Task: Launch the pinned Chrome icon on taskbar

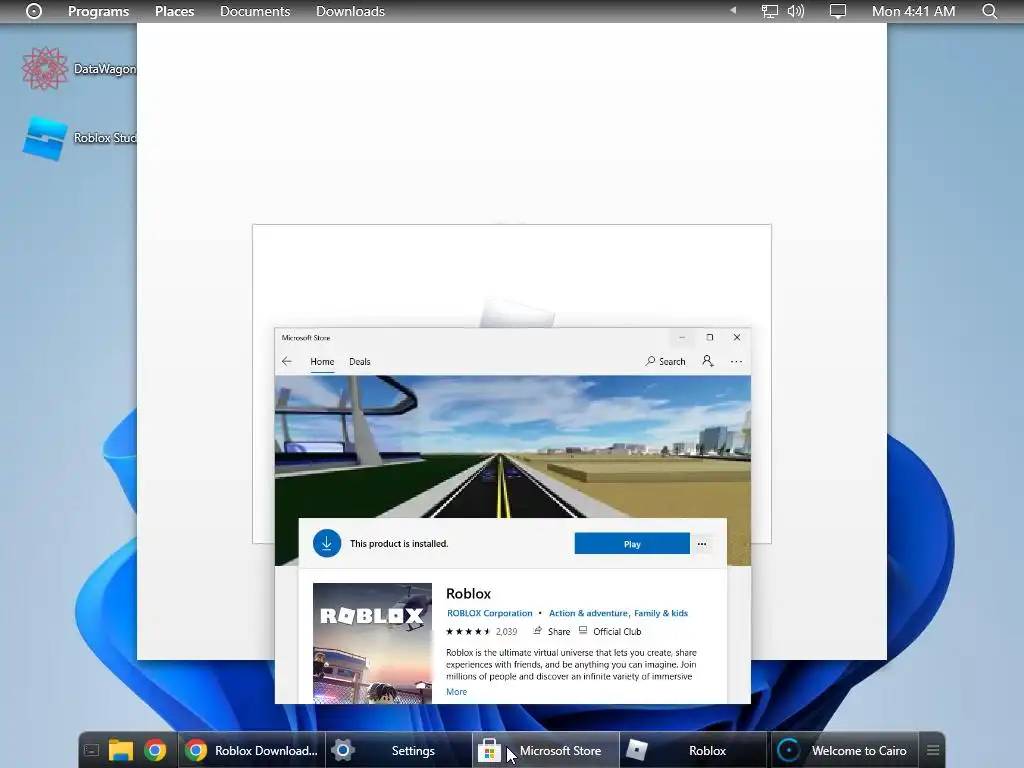Action: coord(155,750)
